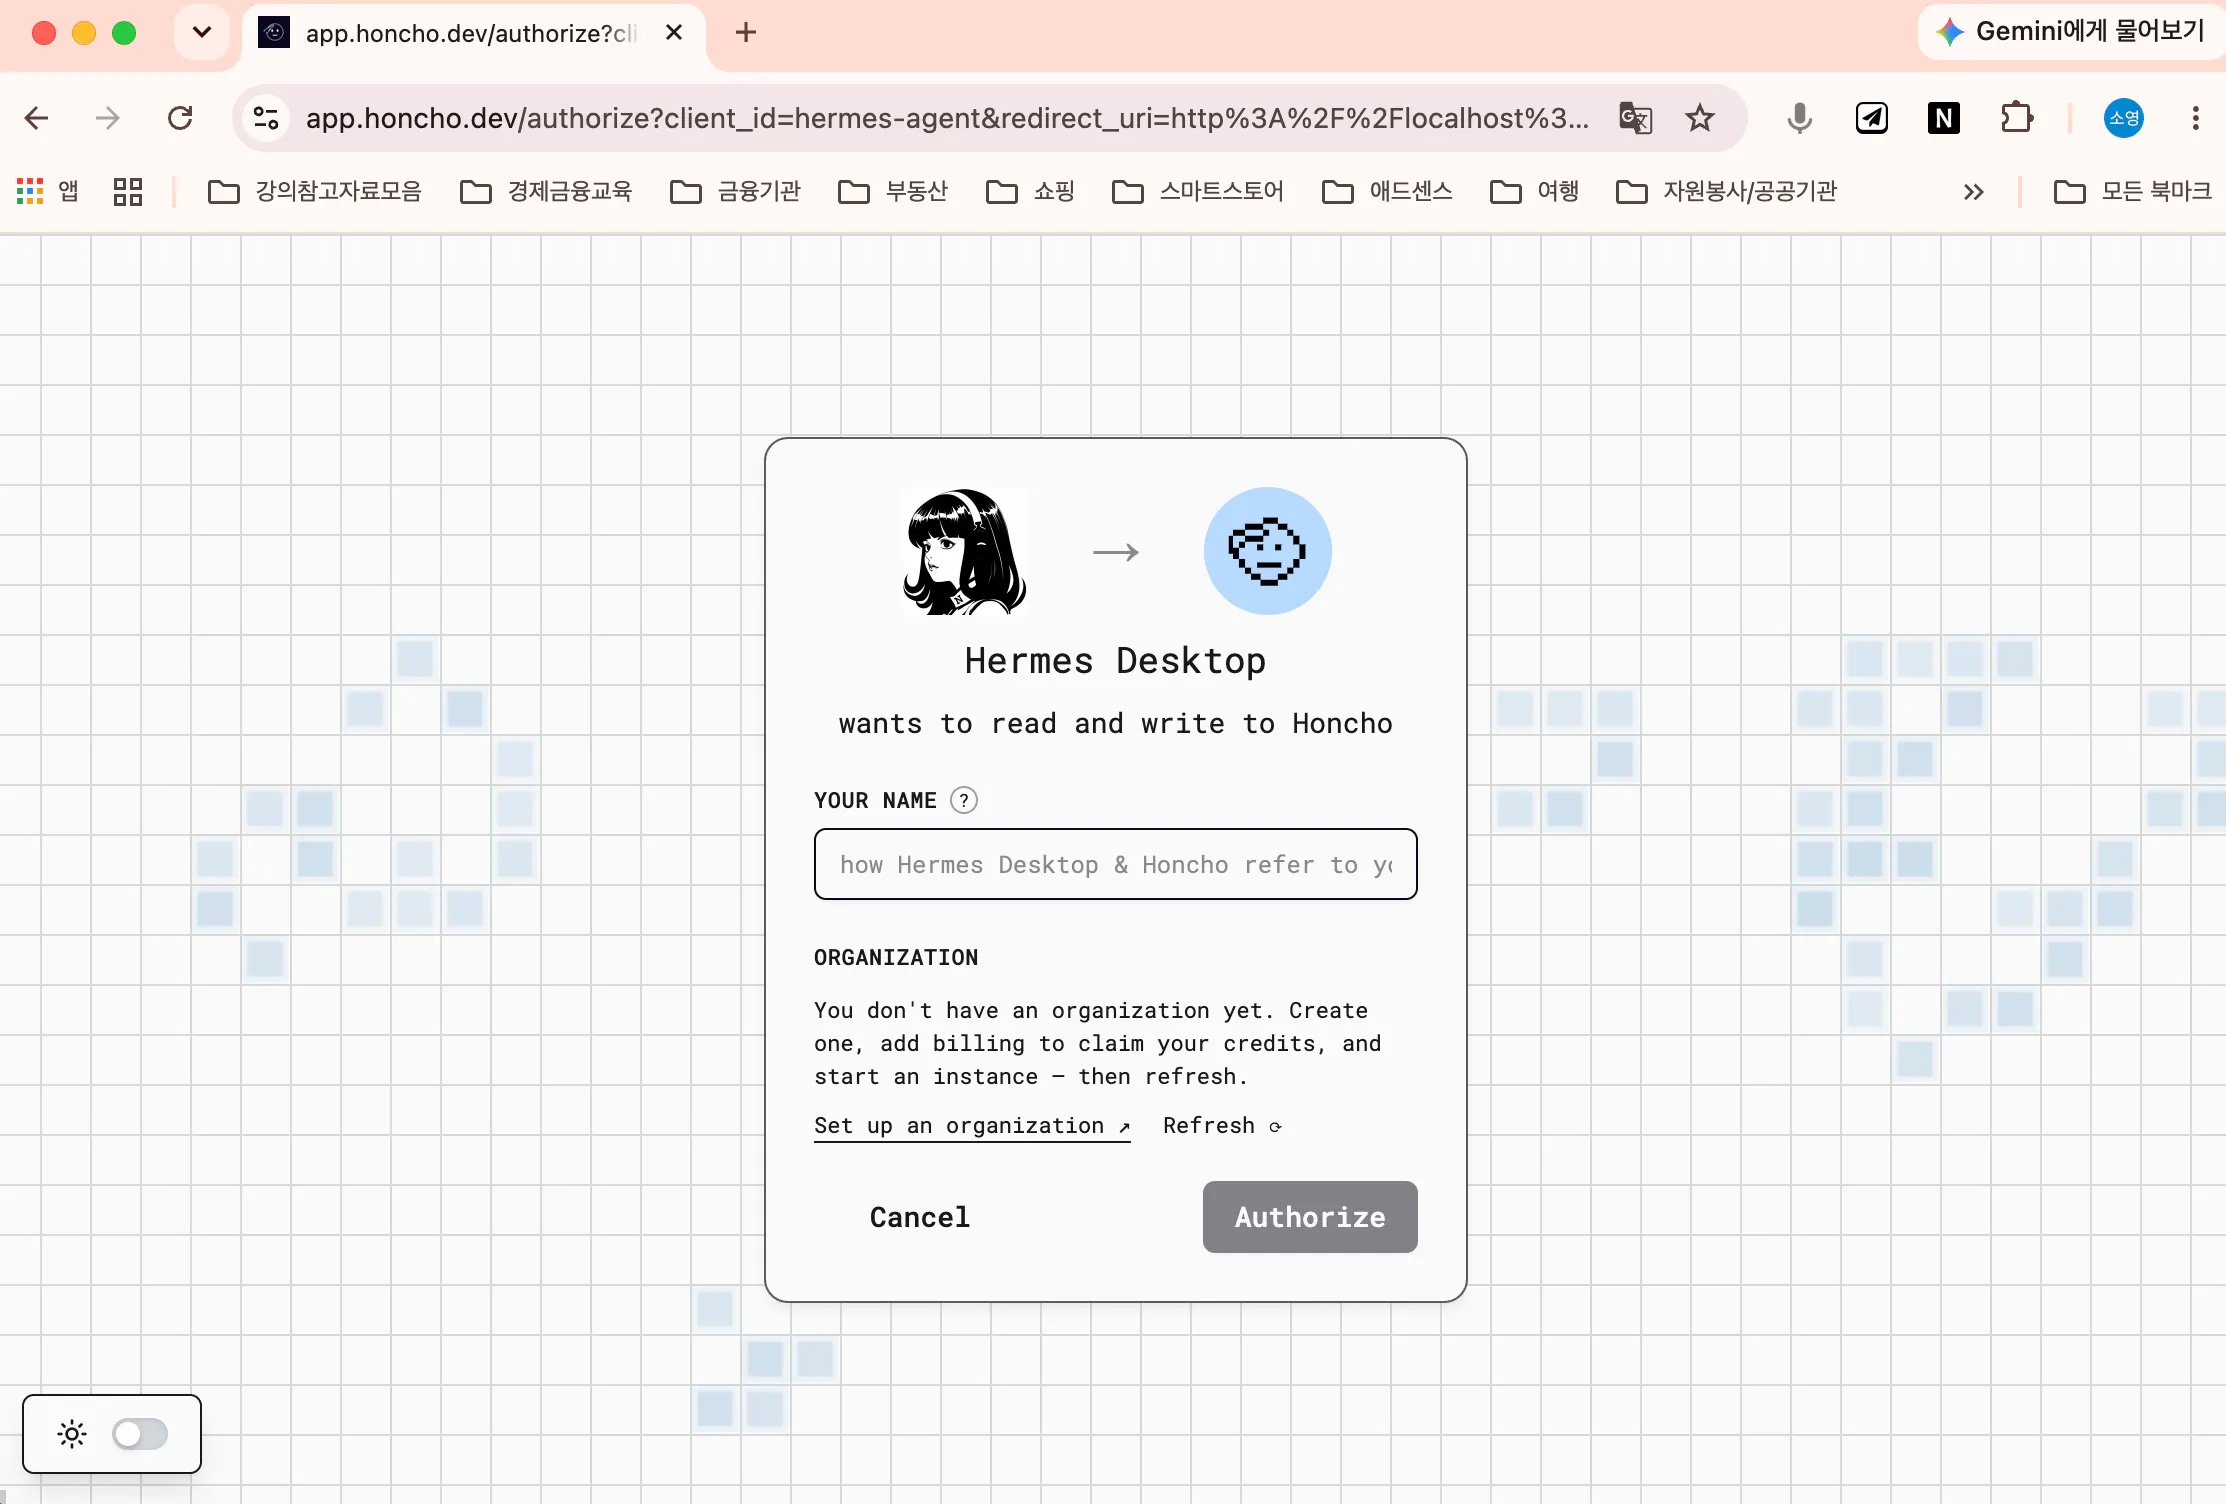Open the Extensions puzzle icon

click(2016, 118)
